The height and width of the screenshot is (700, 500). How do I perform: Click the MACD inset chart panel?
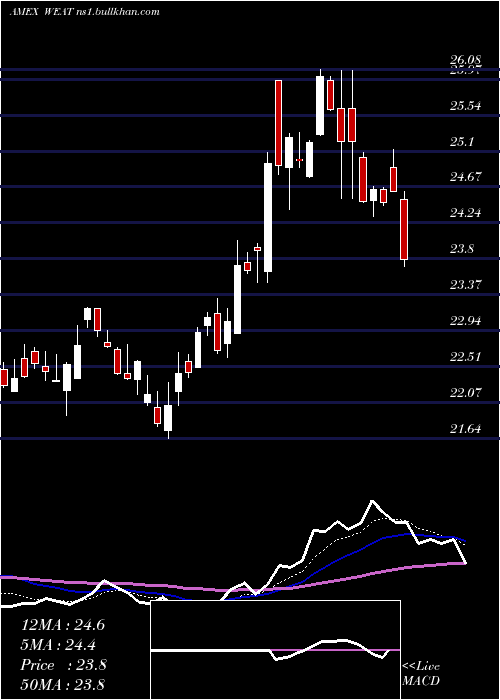pyautogui.click(x=275, y=650)
